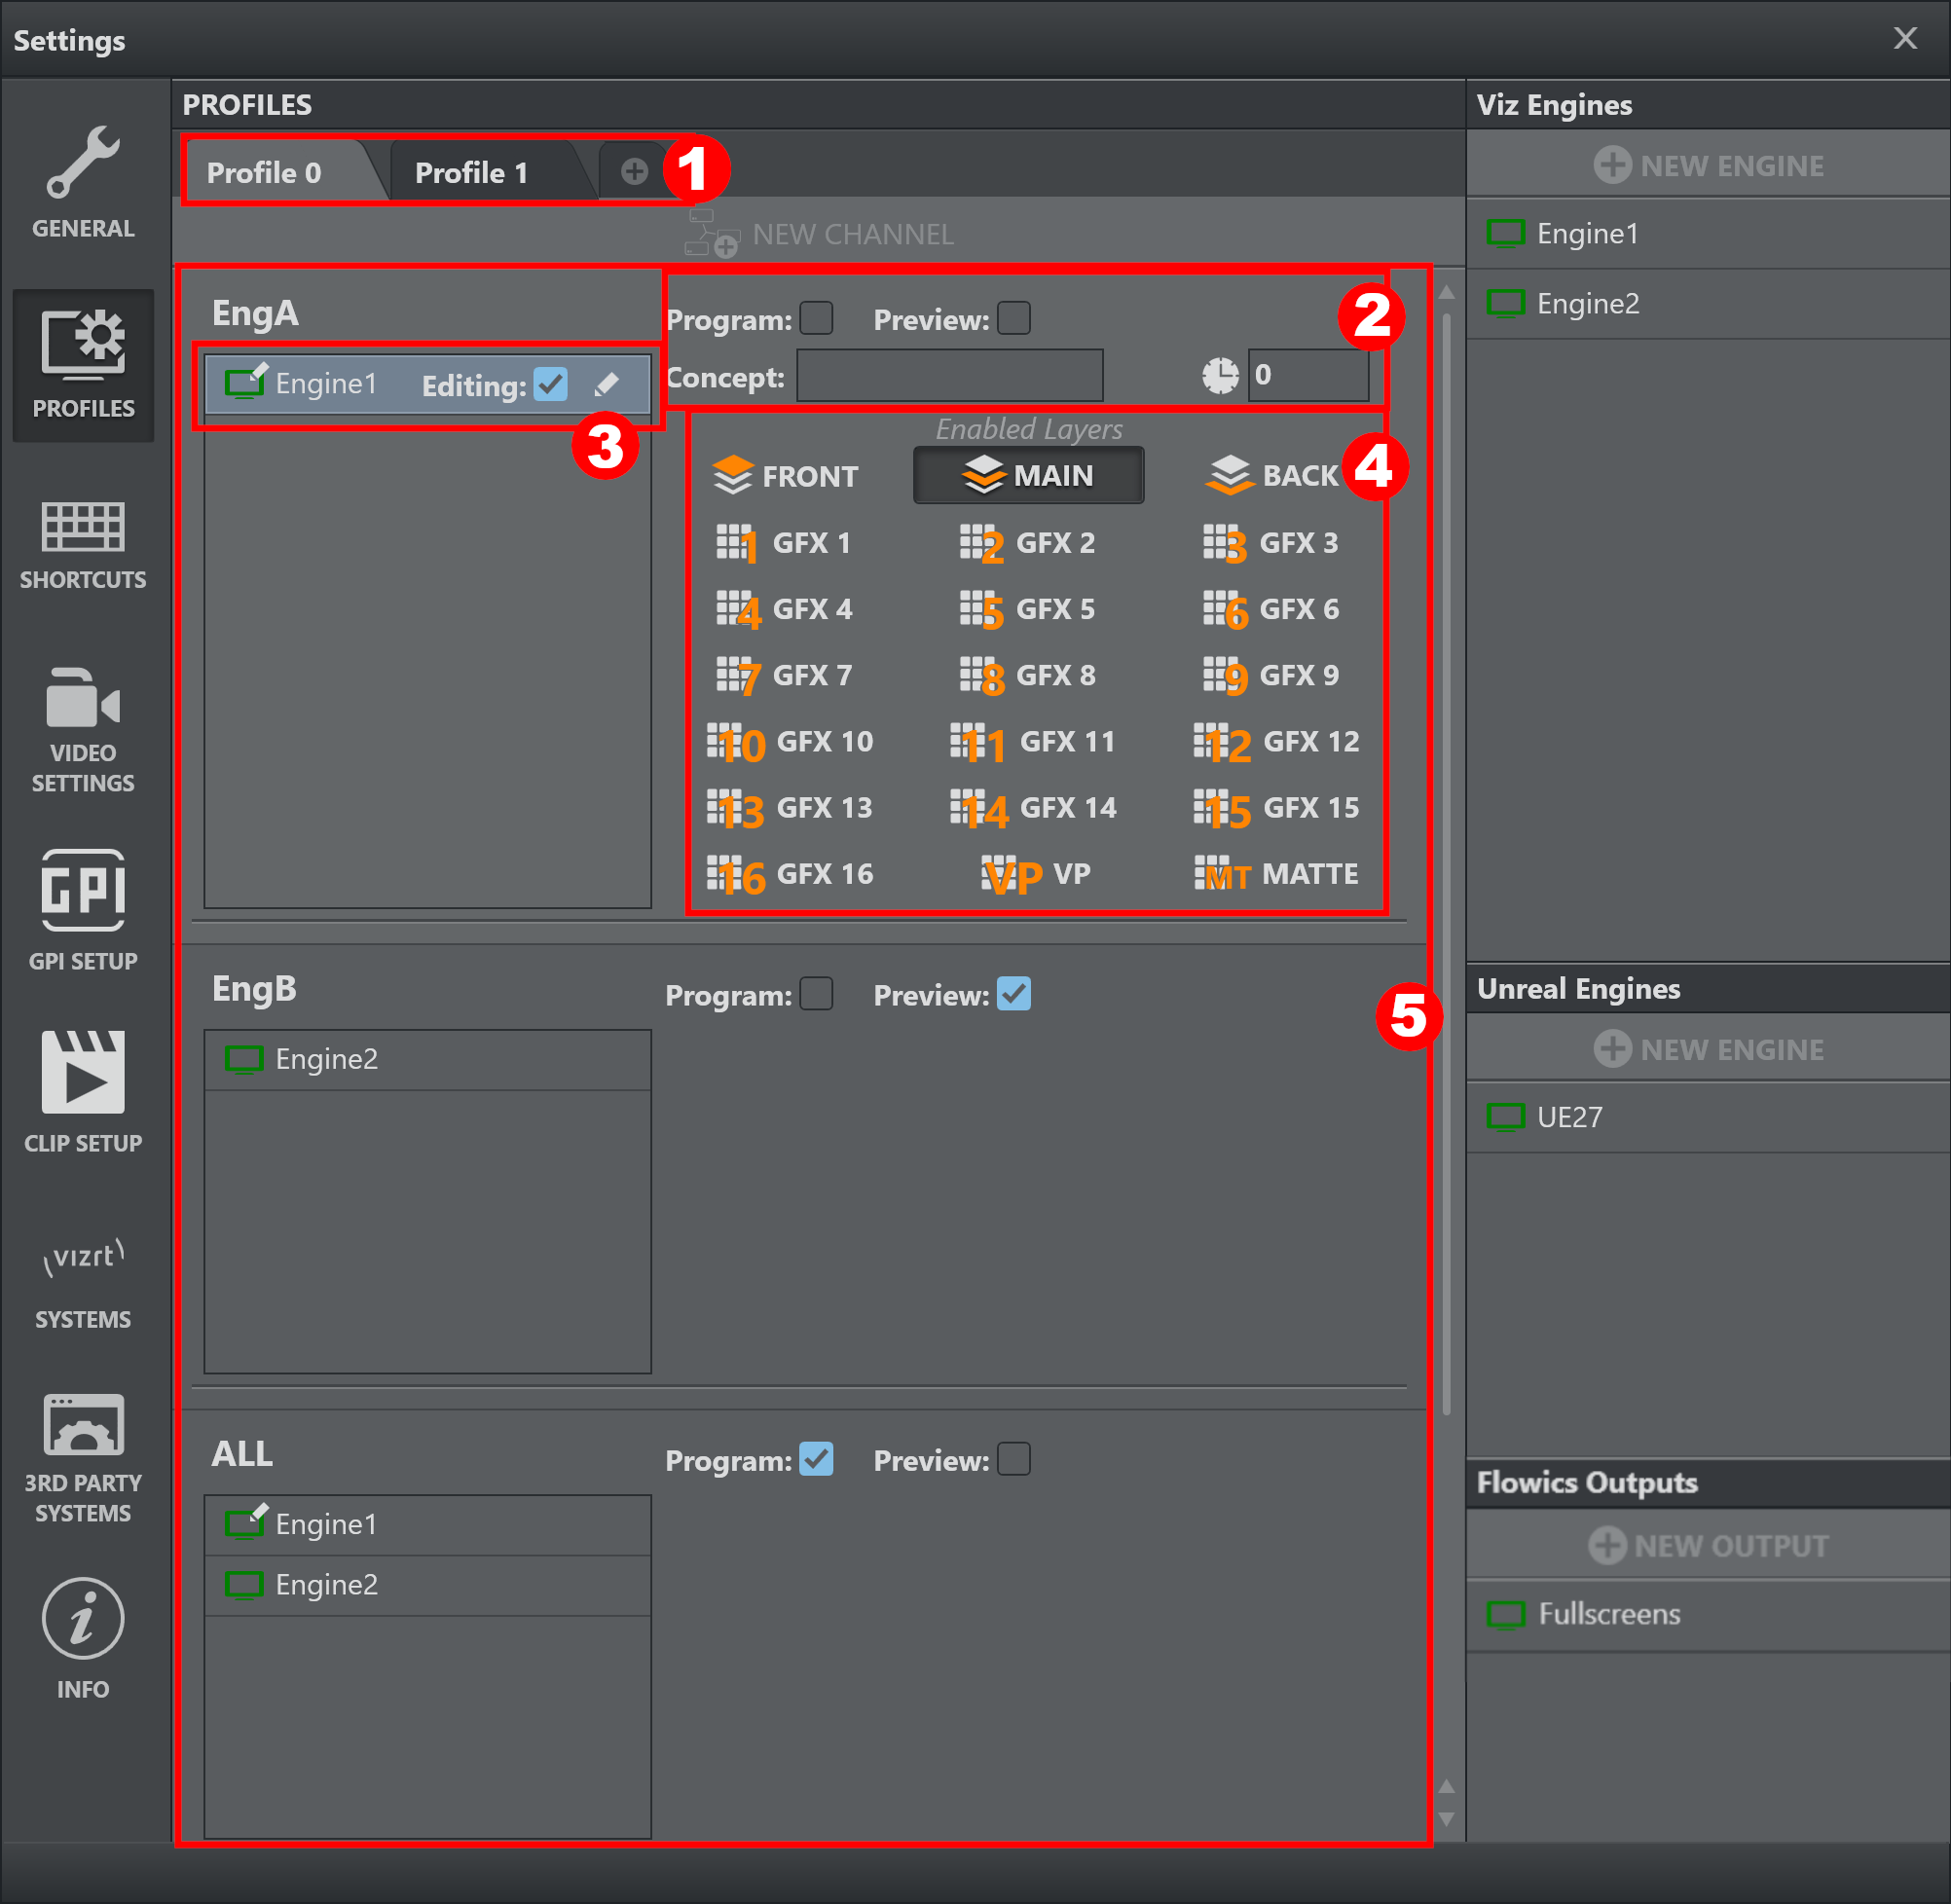The width and height of the screenshot is (1951, 1904).
Task: Click the Concept input field
Action: (949, 376)
